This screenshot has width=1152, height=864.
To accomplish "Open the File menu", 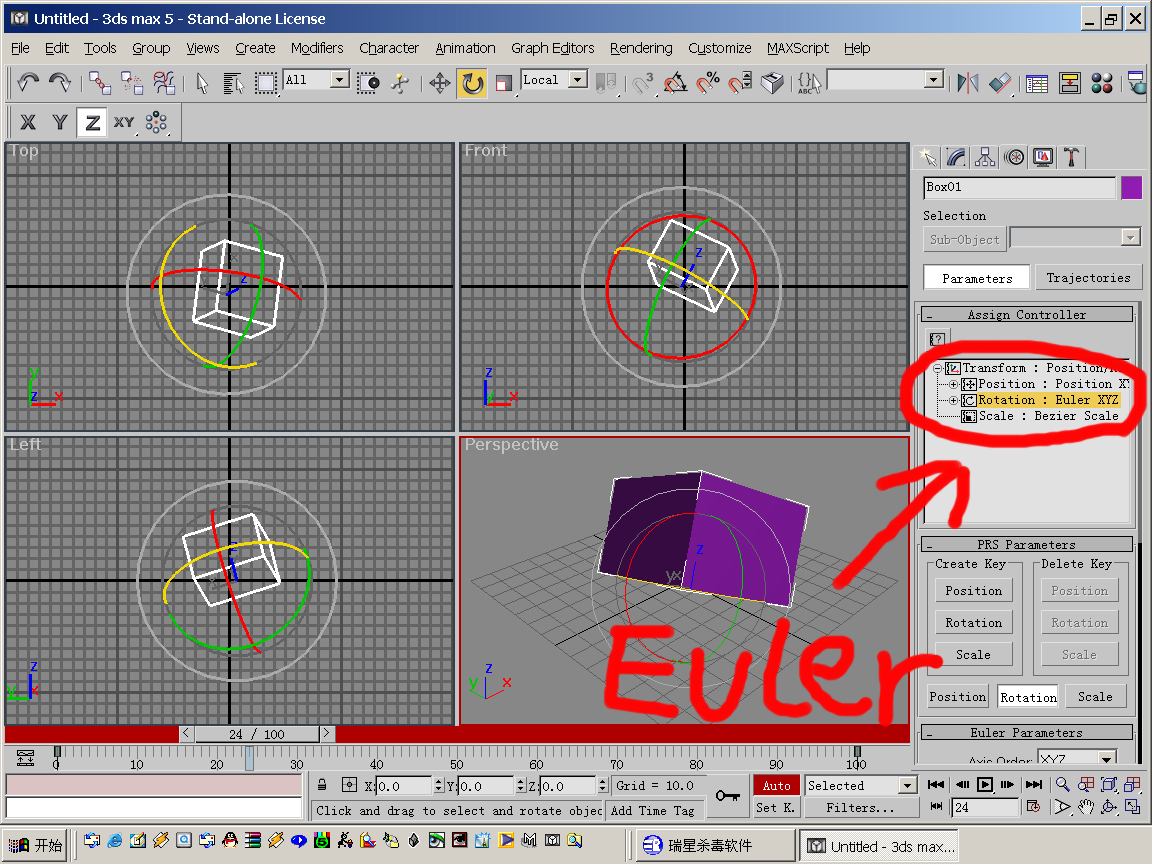I will pos(21,48).
